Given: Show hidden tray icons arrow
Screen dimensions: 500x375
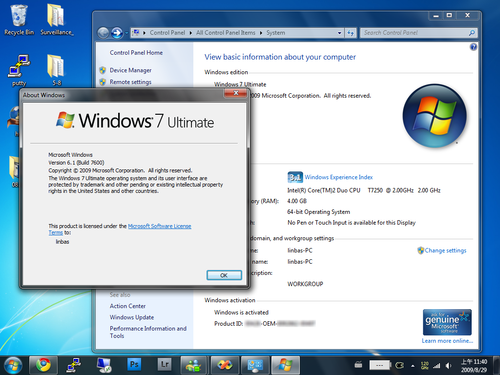Looking at the screenshot, I should point(413,366).
